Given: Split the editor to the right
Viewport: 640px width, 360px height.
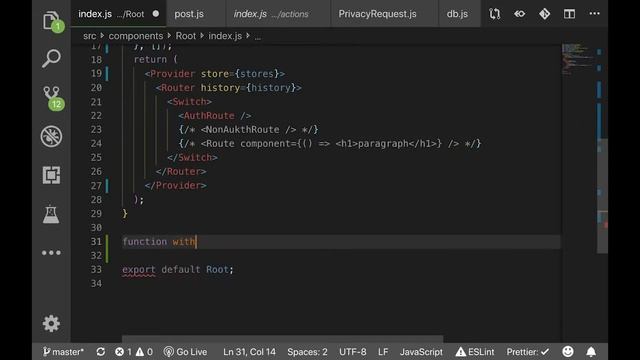Looking at the screenshot, I should click(569, 14).
